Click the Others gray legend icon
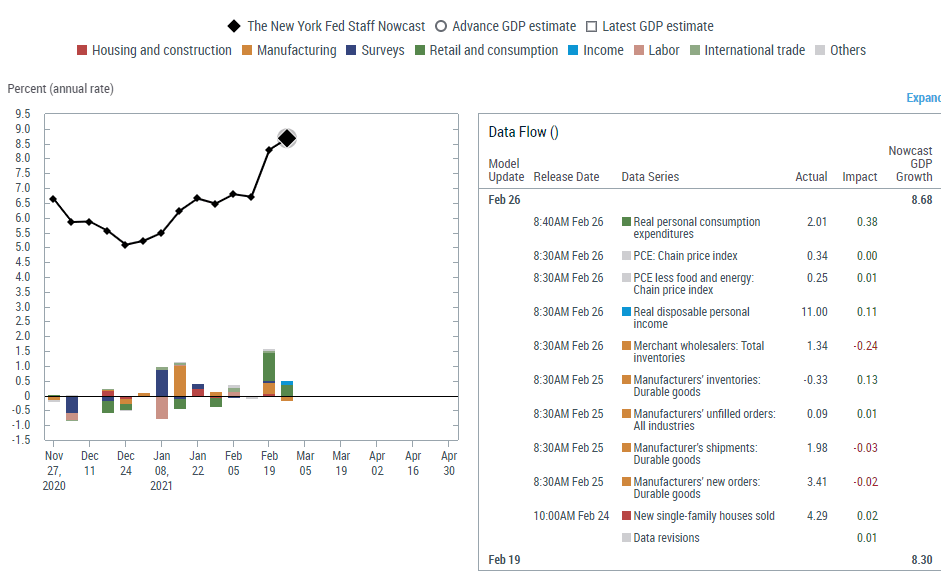941x572 pixels. click(x=821, y=50)
